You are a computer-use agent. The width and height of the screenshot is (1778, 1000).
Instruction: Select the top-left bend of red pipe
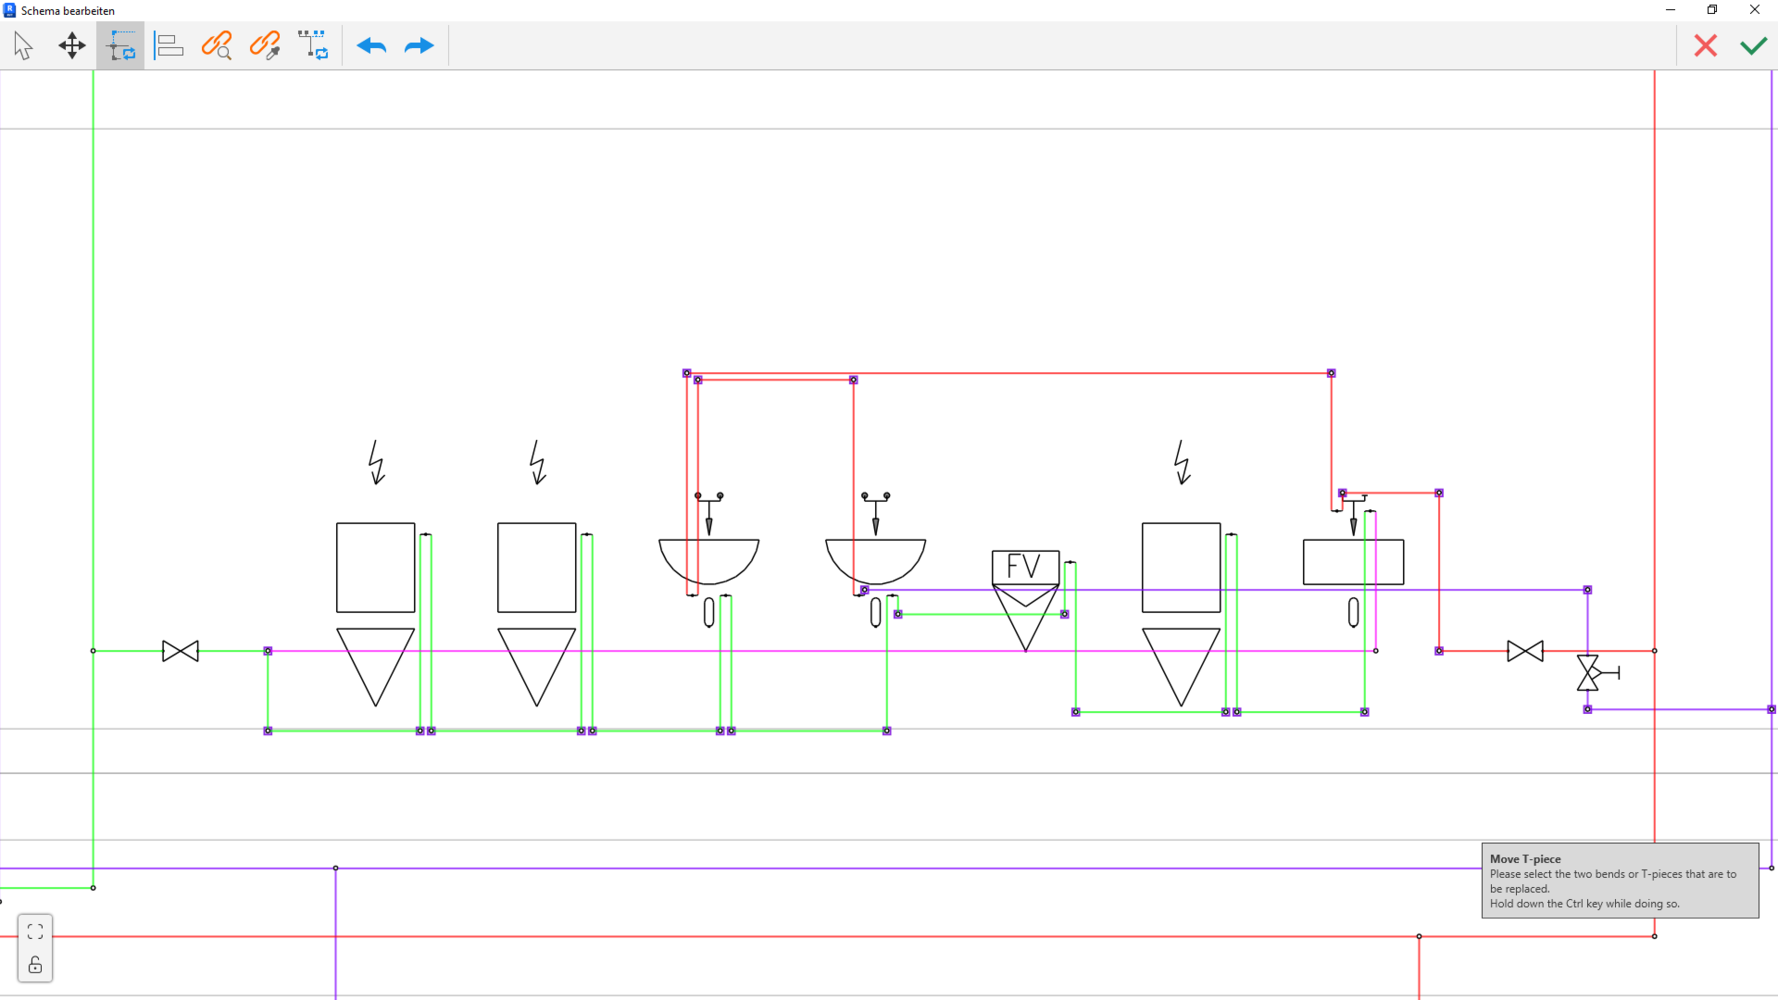tap(687, 373)
